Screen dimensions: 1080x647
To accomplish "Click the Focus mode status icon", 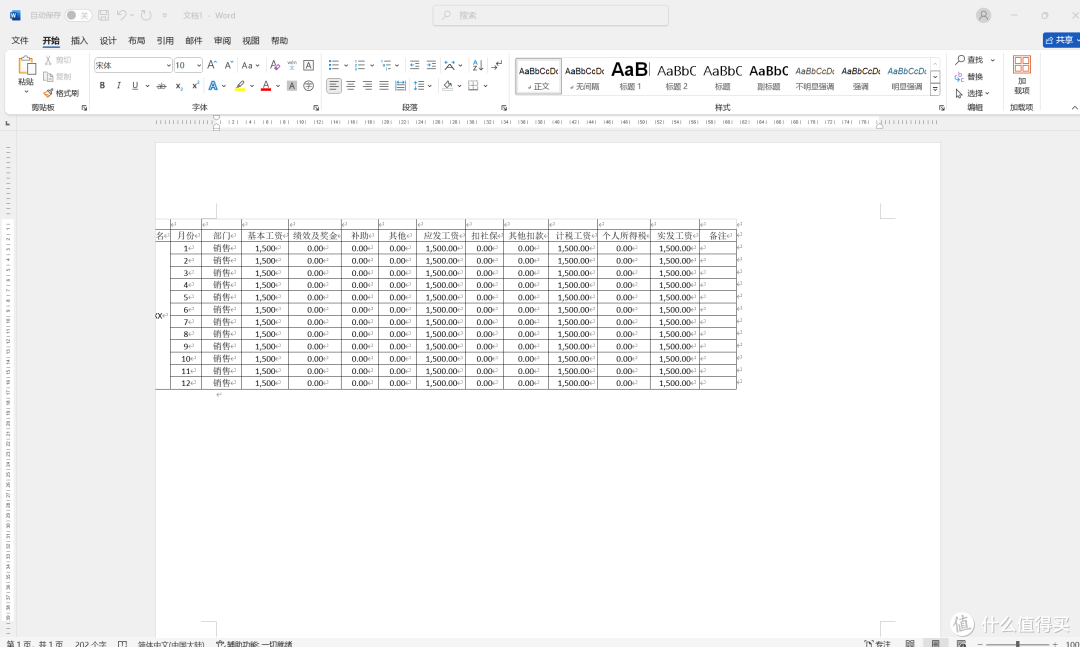I will tap(878, 644).
